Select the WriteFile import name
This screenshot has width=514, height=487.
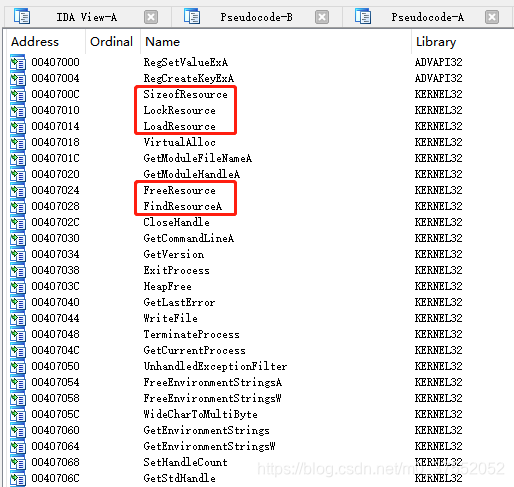(x=171, y=318)
